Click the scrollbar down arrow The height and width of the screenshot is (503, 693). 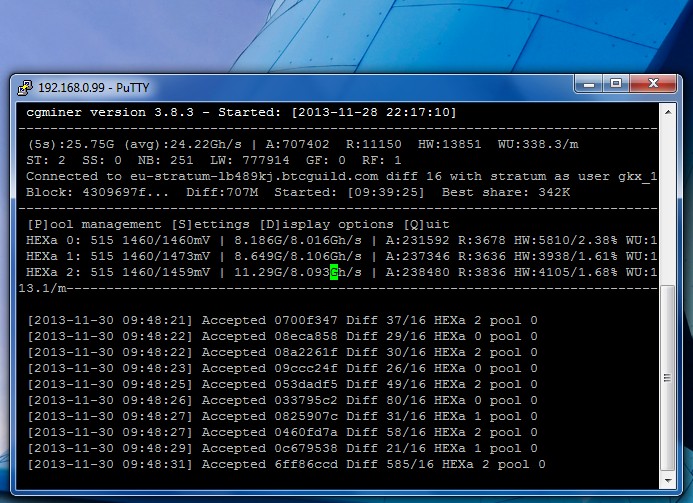(x=668, y=480)
